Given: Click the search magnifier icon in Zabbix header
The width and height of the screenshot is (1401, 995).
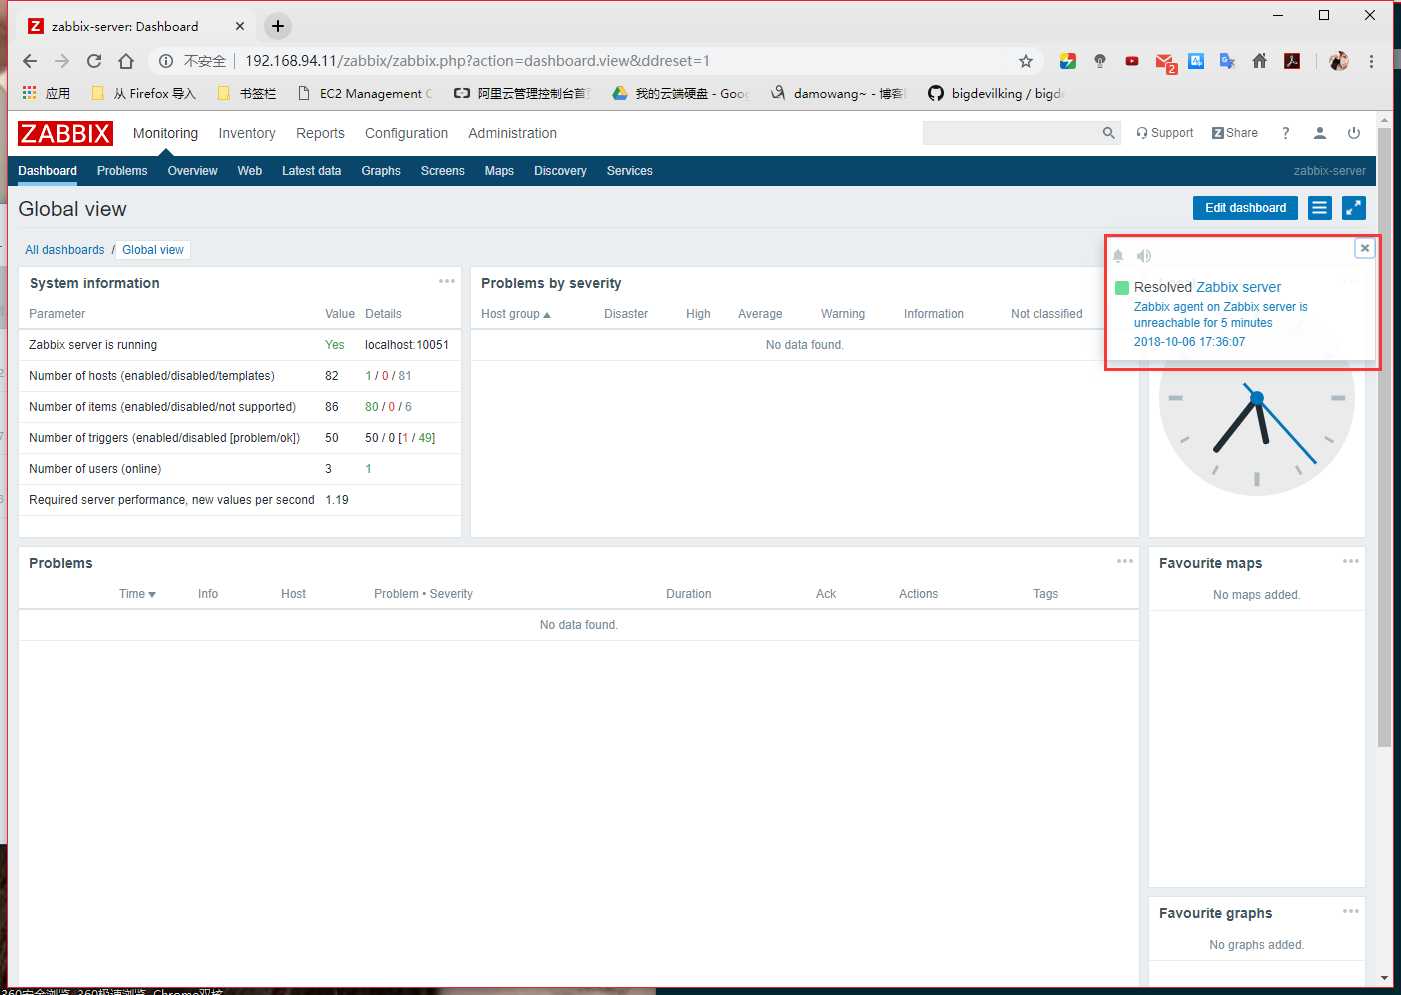Looking at the screenshot, I should (1108, 133).
